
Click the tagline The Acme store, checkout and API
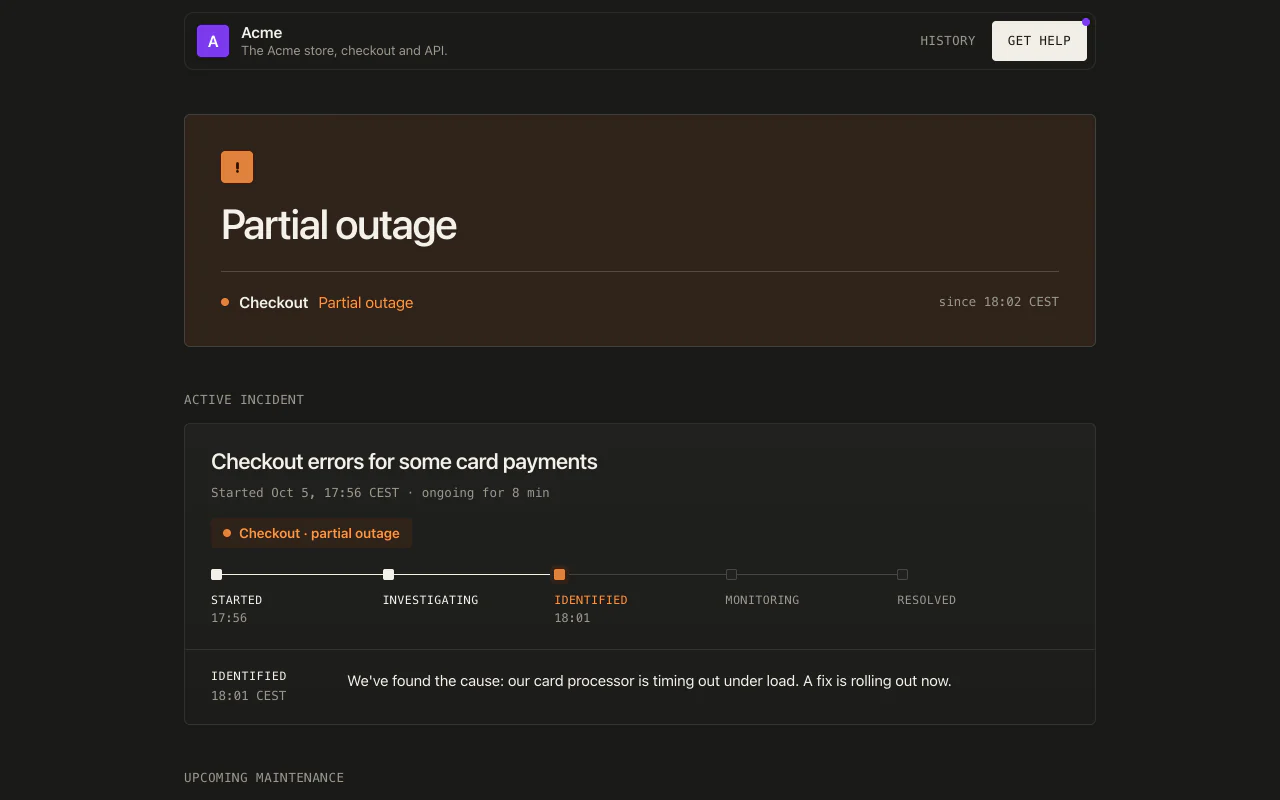coord(344,50)
